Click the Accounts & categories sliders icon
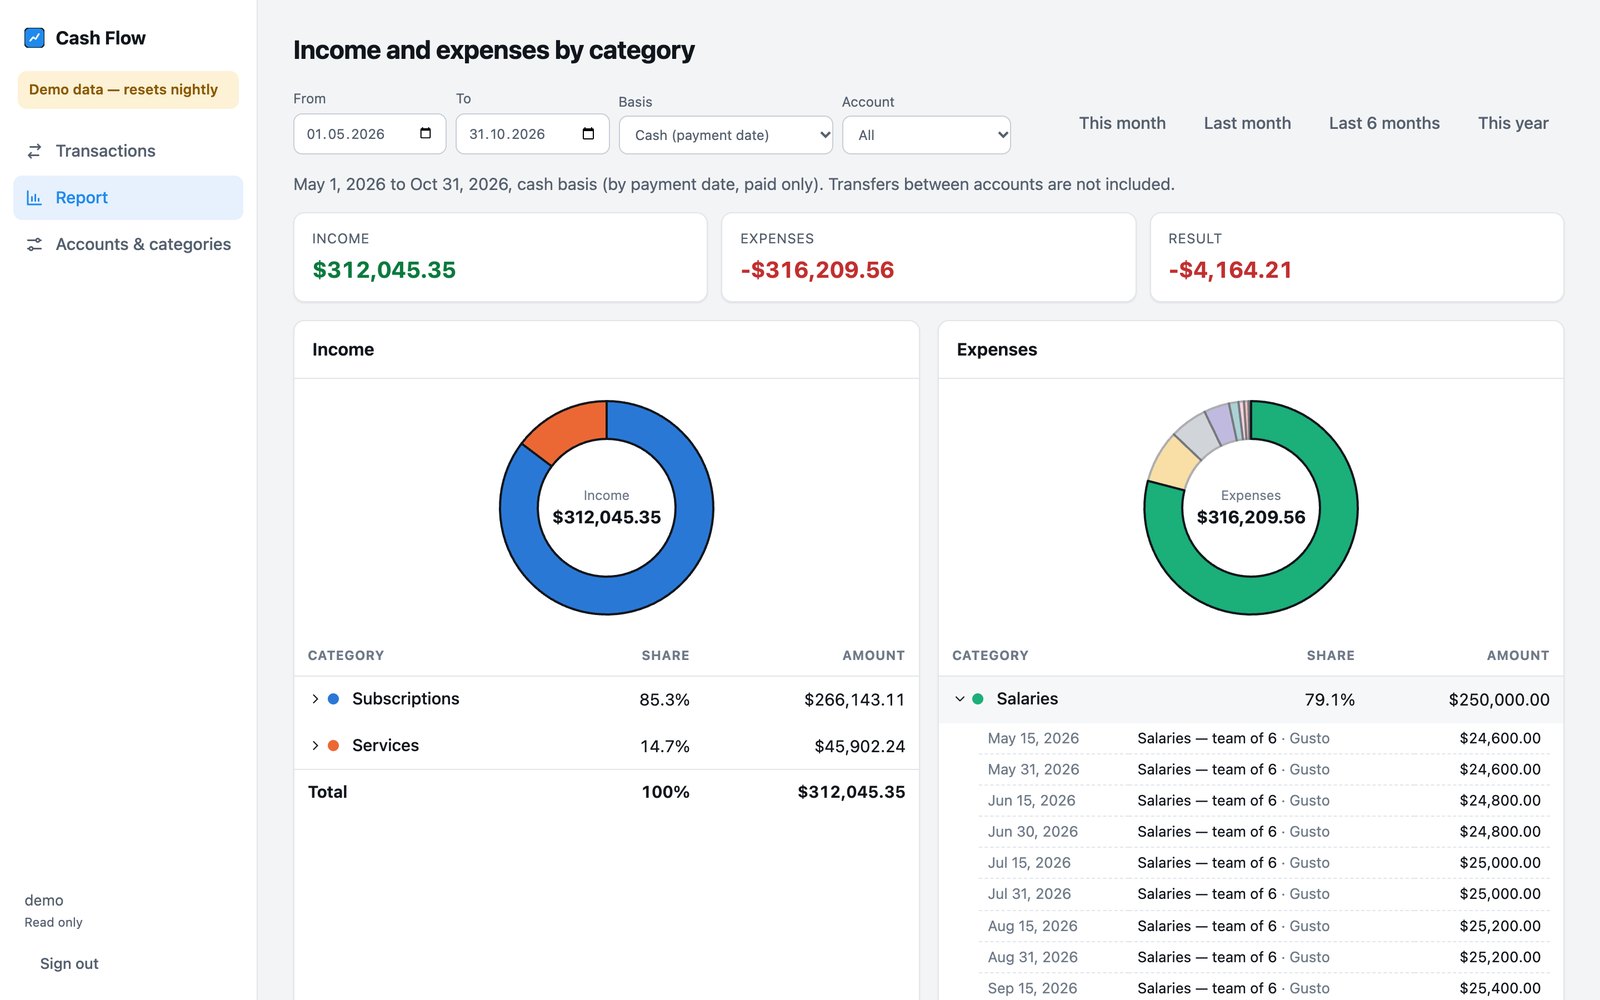1600x1000 pixels. tap(34, 244)
